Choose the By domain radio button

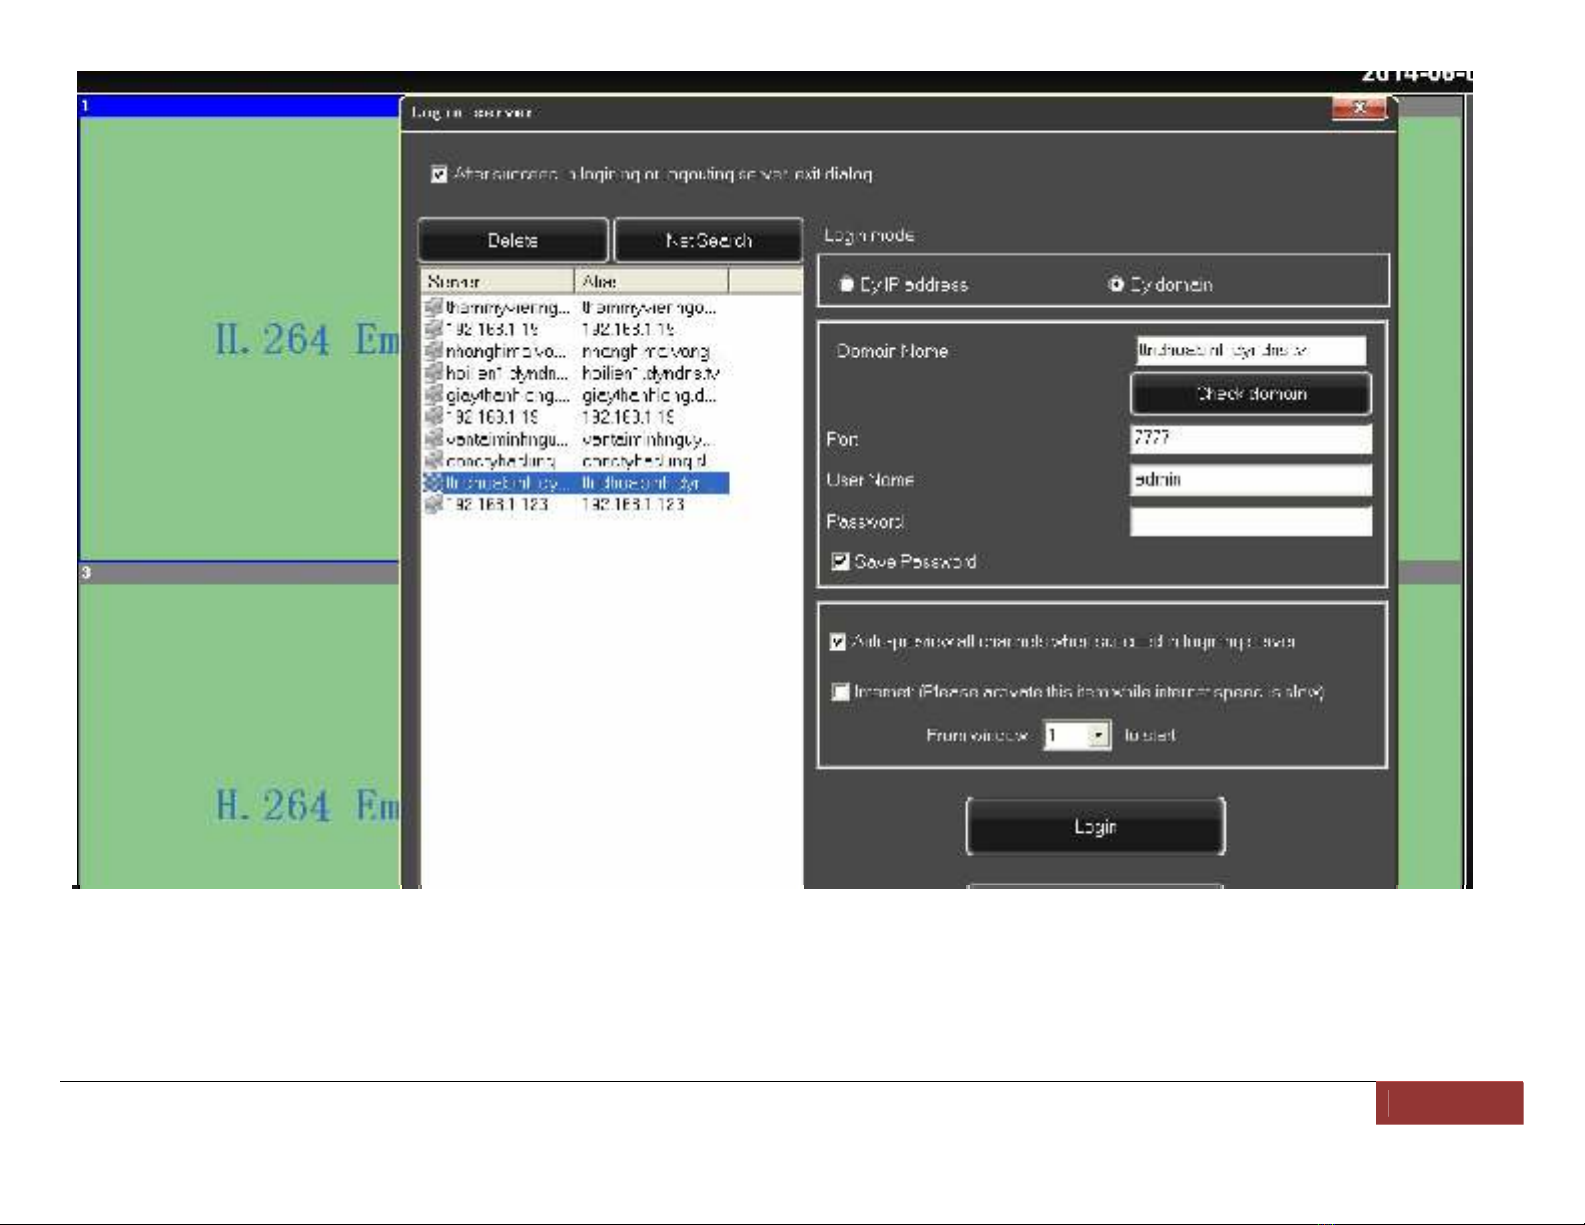1116,285
